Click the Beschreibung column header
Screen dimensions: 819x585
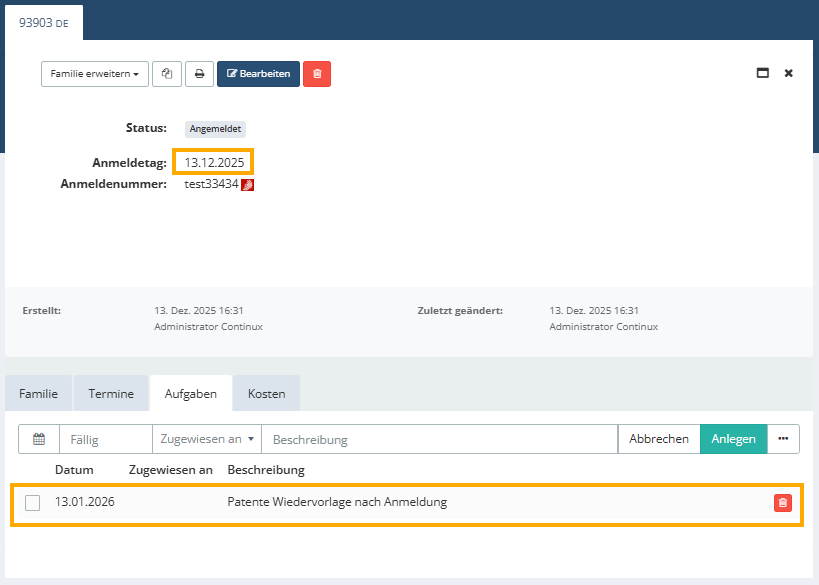[x=266, y=470]
